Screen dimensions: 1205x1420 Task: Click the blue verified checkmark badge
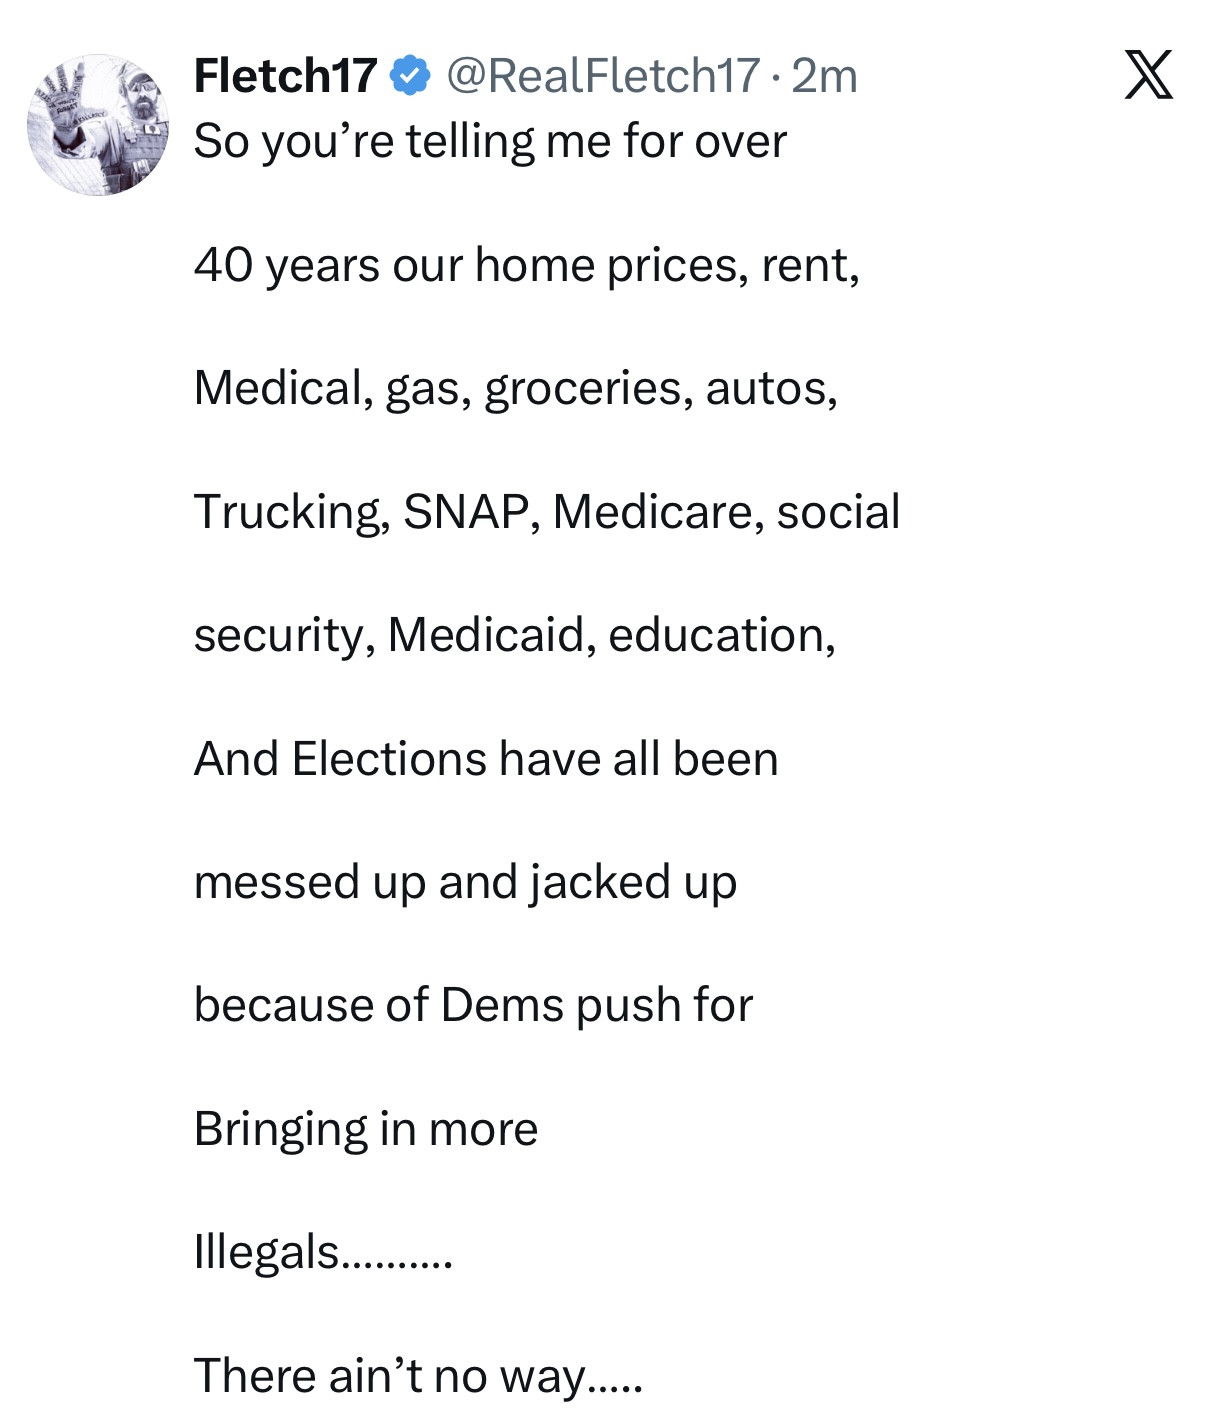(x=410, y=76)
